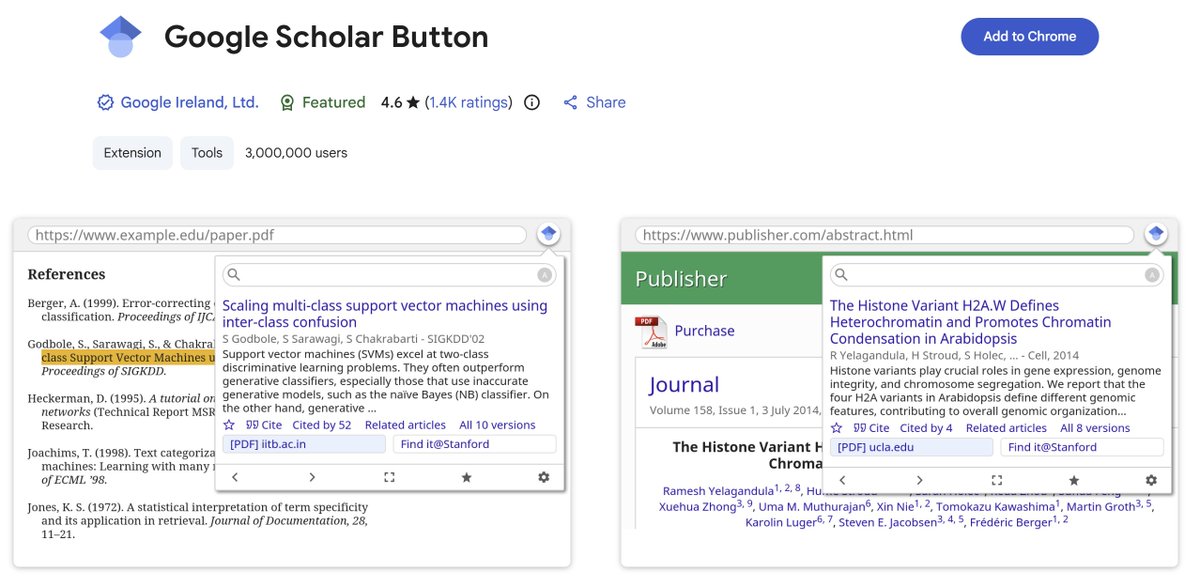
Task: Click author Ramesh Yelagandula
Action: [x=718, y=490]
